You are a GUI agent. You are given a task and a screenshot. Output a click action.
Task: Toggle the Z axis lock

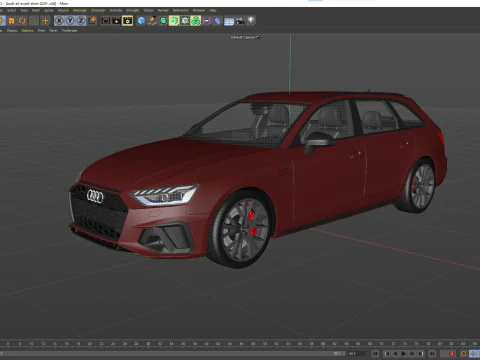[81, 21]
